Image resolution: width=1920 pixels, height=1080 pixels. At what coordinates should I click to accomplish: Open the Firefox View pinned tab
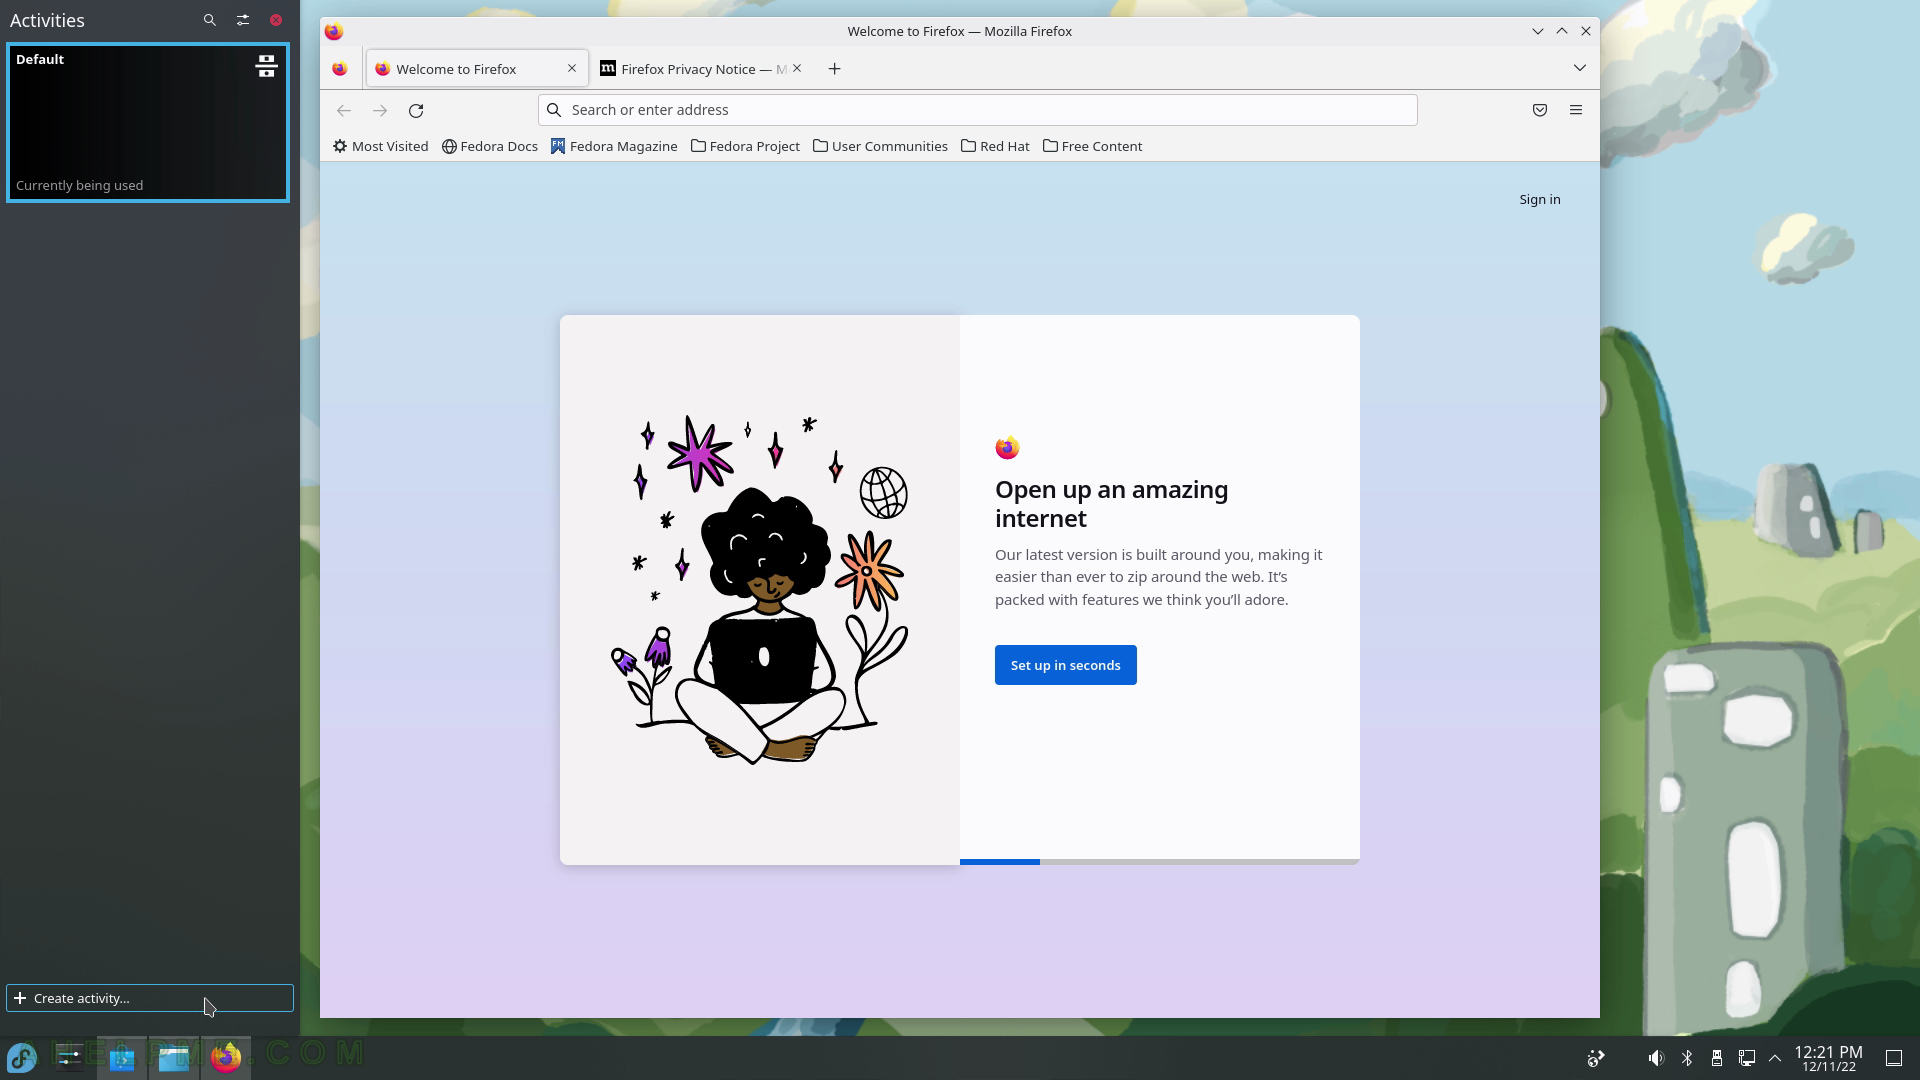340,69
